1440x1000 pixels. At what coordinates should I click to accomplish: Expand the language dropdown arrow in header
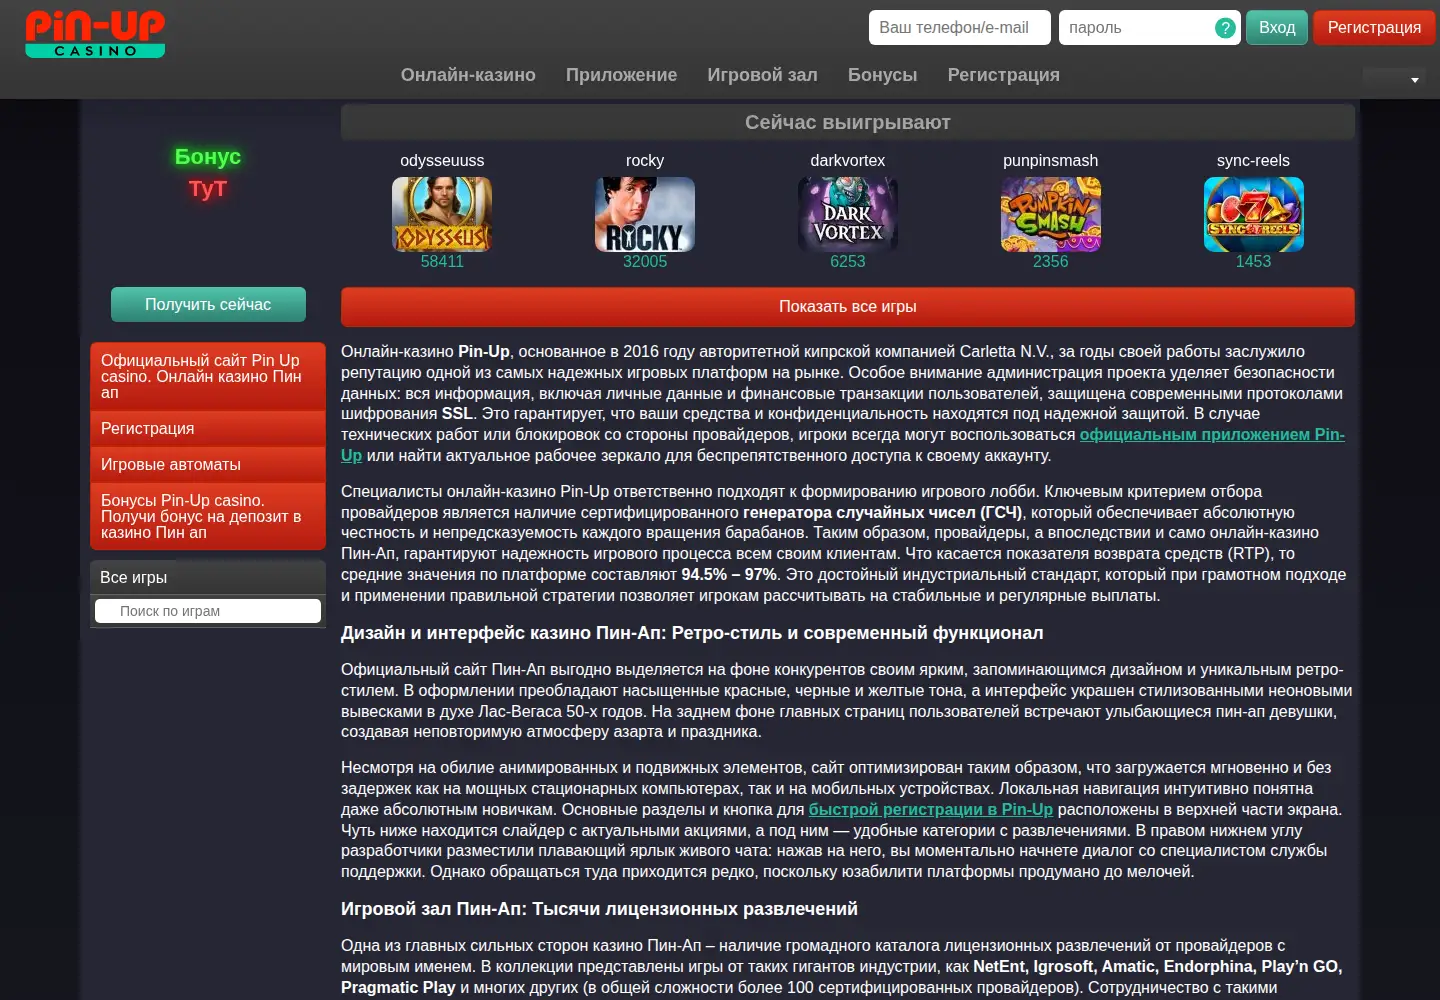(1415, 80)
